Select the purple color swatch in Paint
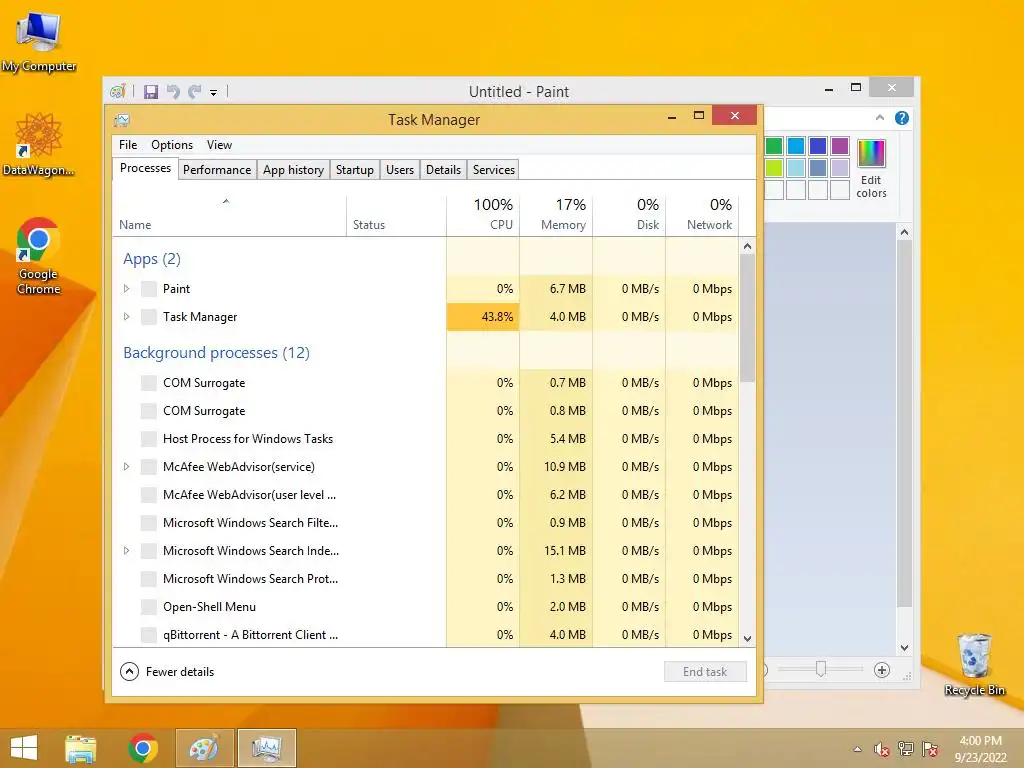The image size is (1024, 768). click(840, 146)
